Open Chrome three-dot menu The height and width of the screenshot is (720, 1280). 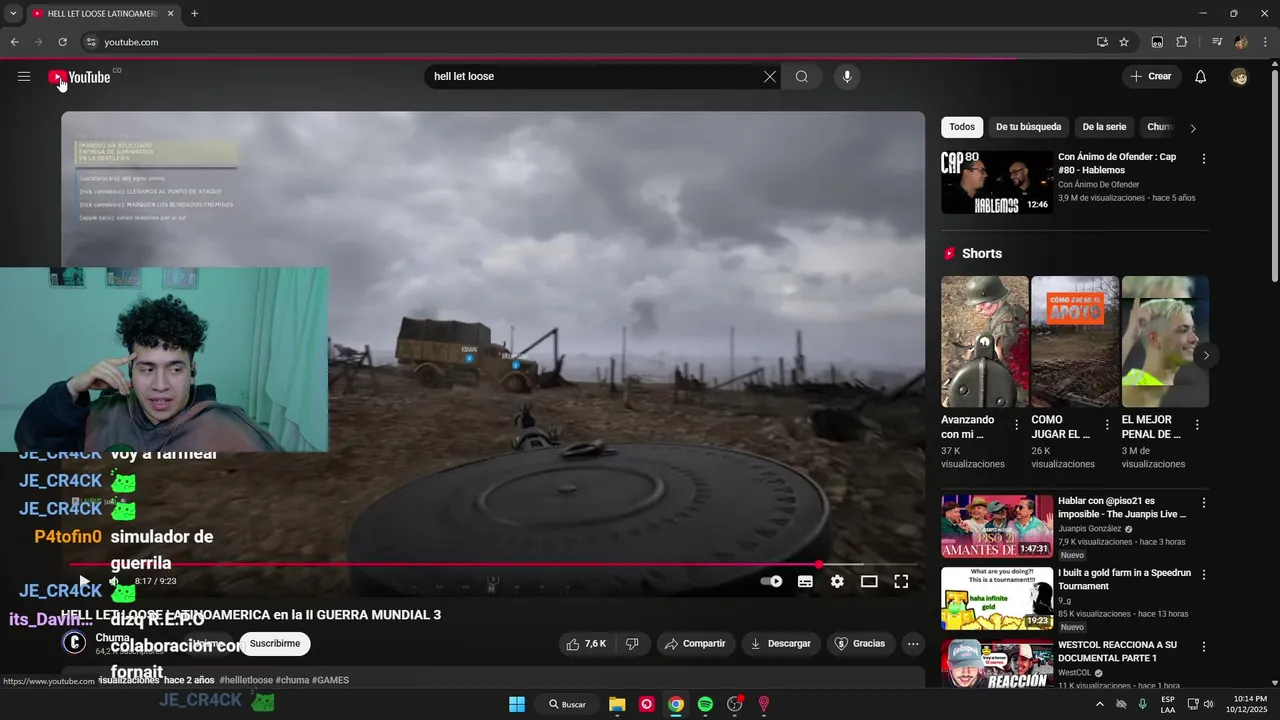point(1266,42)
